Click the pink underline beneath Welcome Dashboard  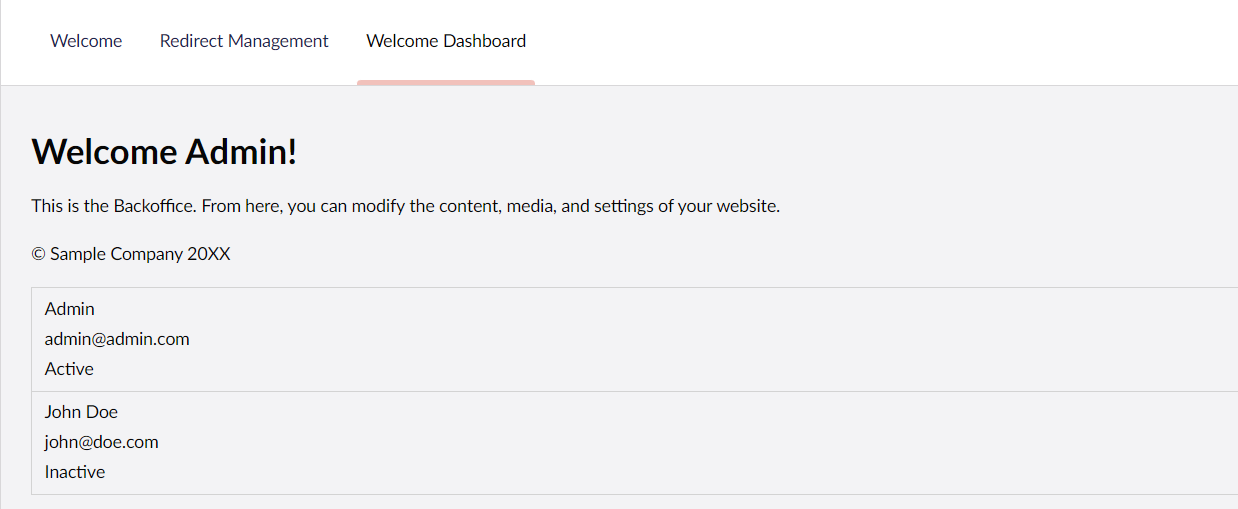pos(446,82)
